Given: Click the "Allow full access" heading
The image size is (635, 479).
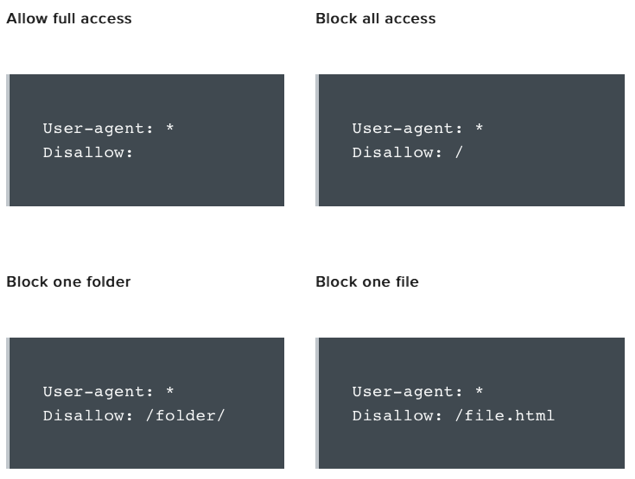Looking at the screenshot, I should (69, 18).
